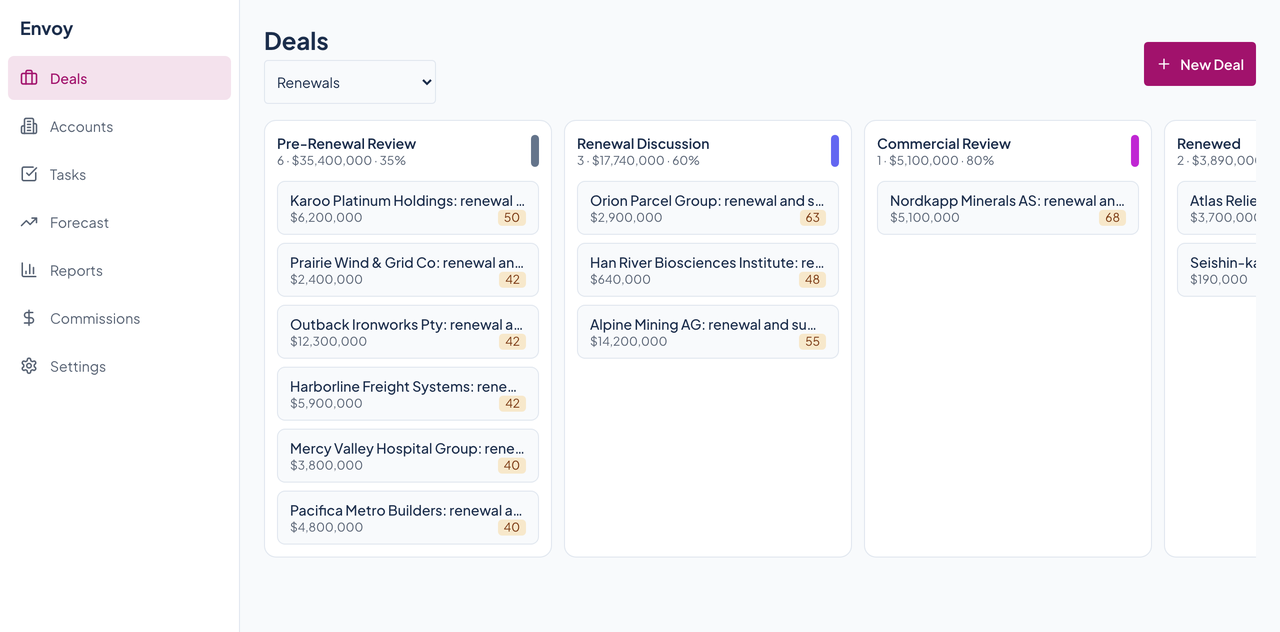This screenshot has width=1280, height=632.
Task: Open the Prairie Wind & Grid Co deal
Action: (x=408, y=270)
